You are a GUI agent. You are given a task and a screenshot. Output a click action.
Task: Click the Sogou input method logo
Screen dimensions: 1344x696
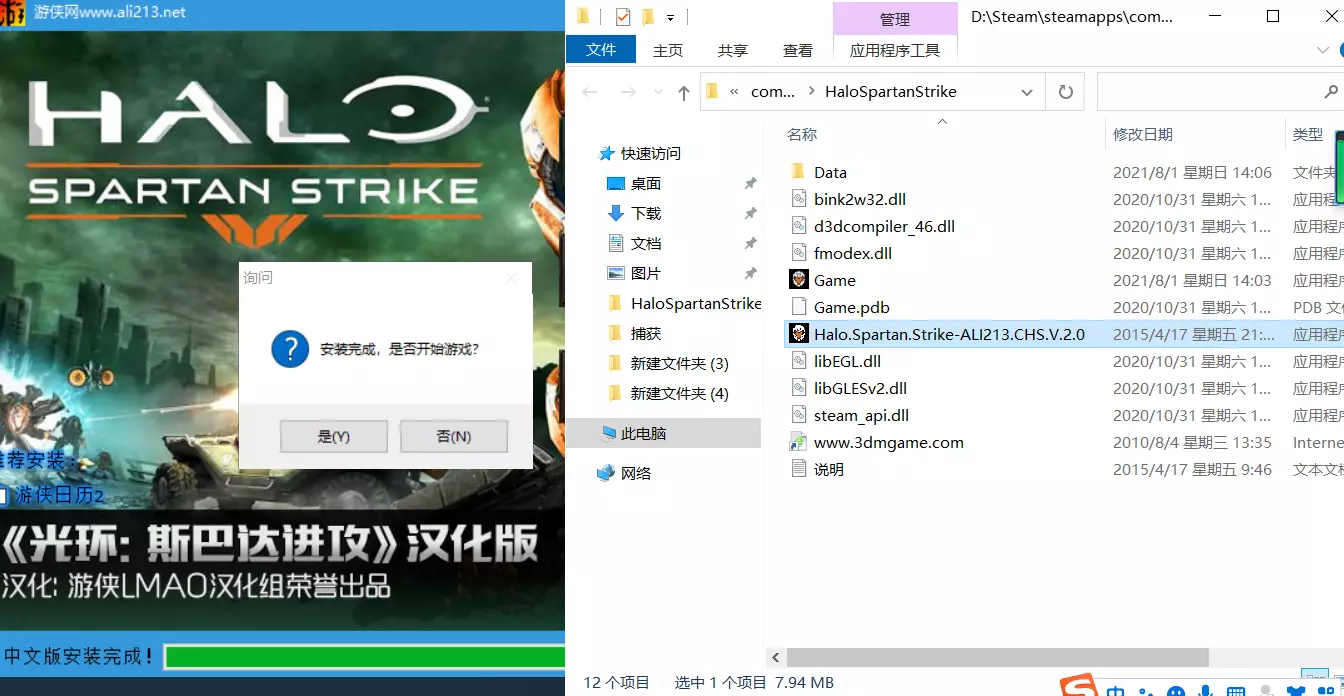(1078, 687)
